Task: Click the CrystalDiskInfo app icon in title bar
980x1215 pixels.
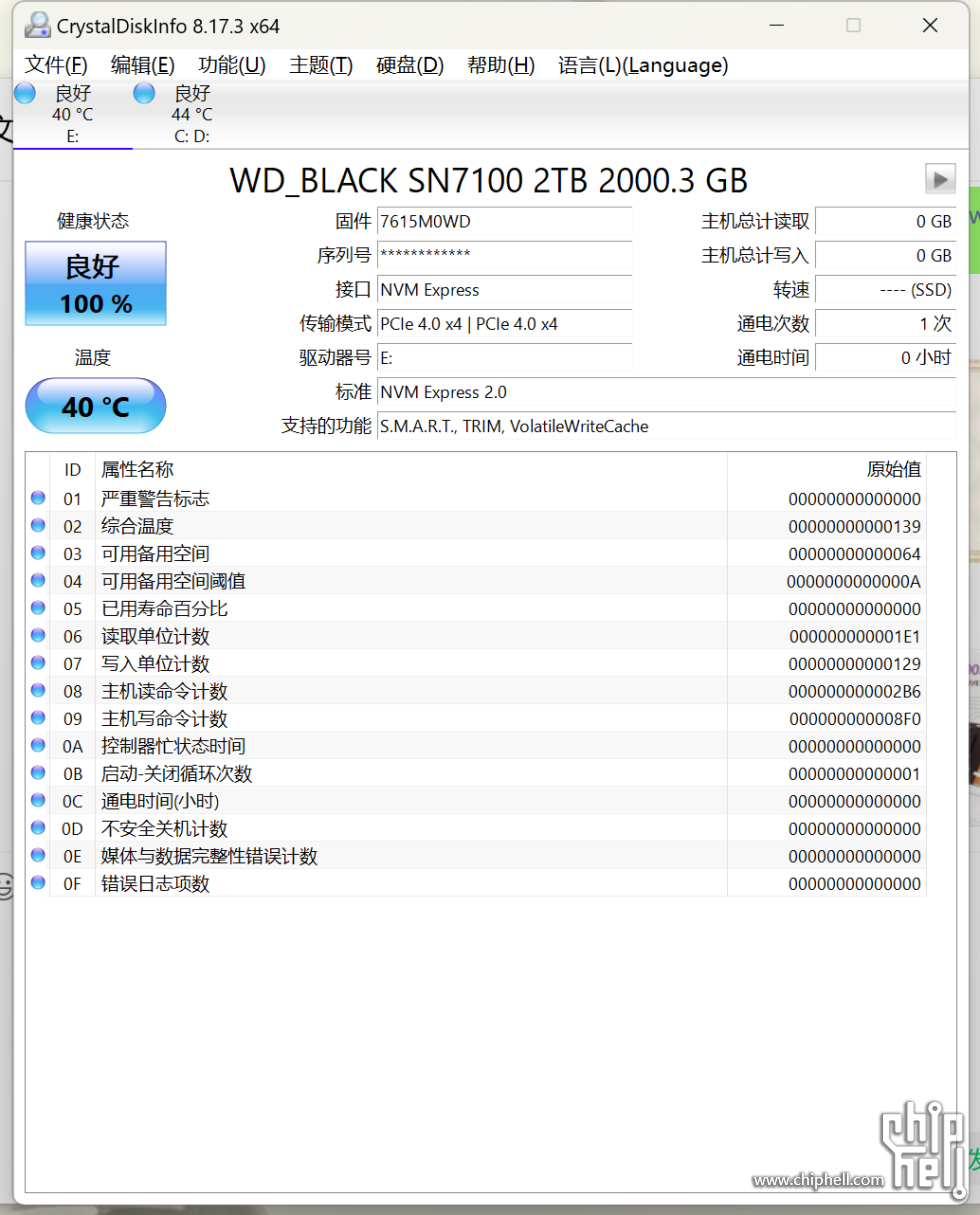Action: pos(36,24)
